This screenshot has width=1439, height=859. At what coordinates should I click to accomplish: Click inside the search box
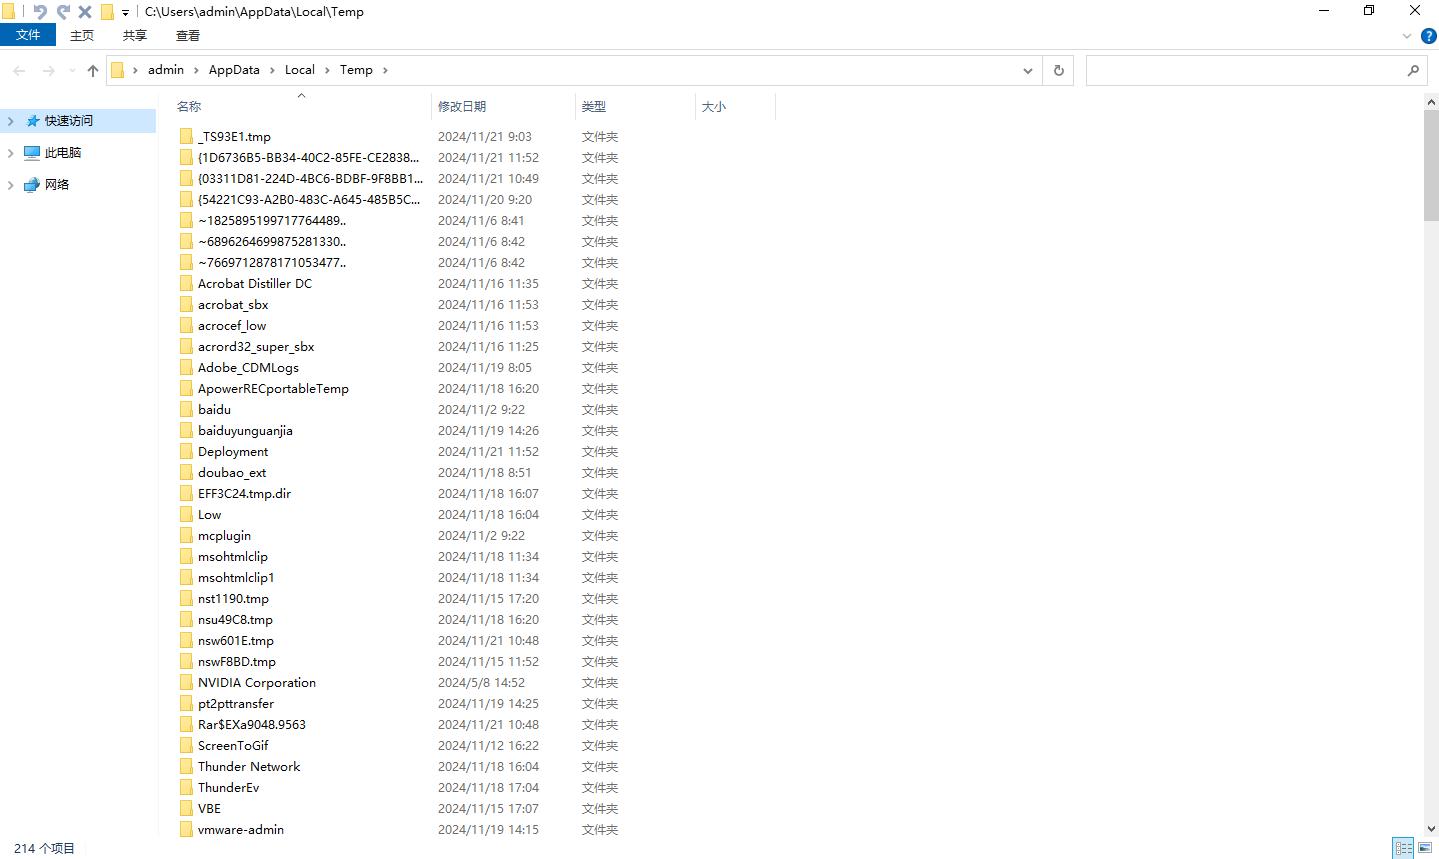[1240, 70]
